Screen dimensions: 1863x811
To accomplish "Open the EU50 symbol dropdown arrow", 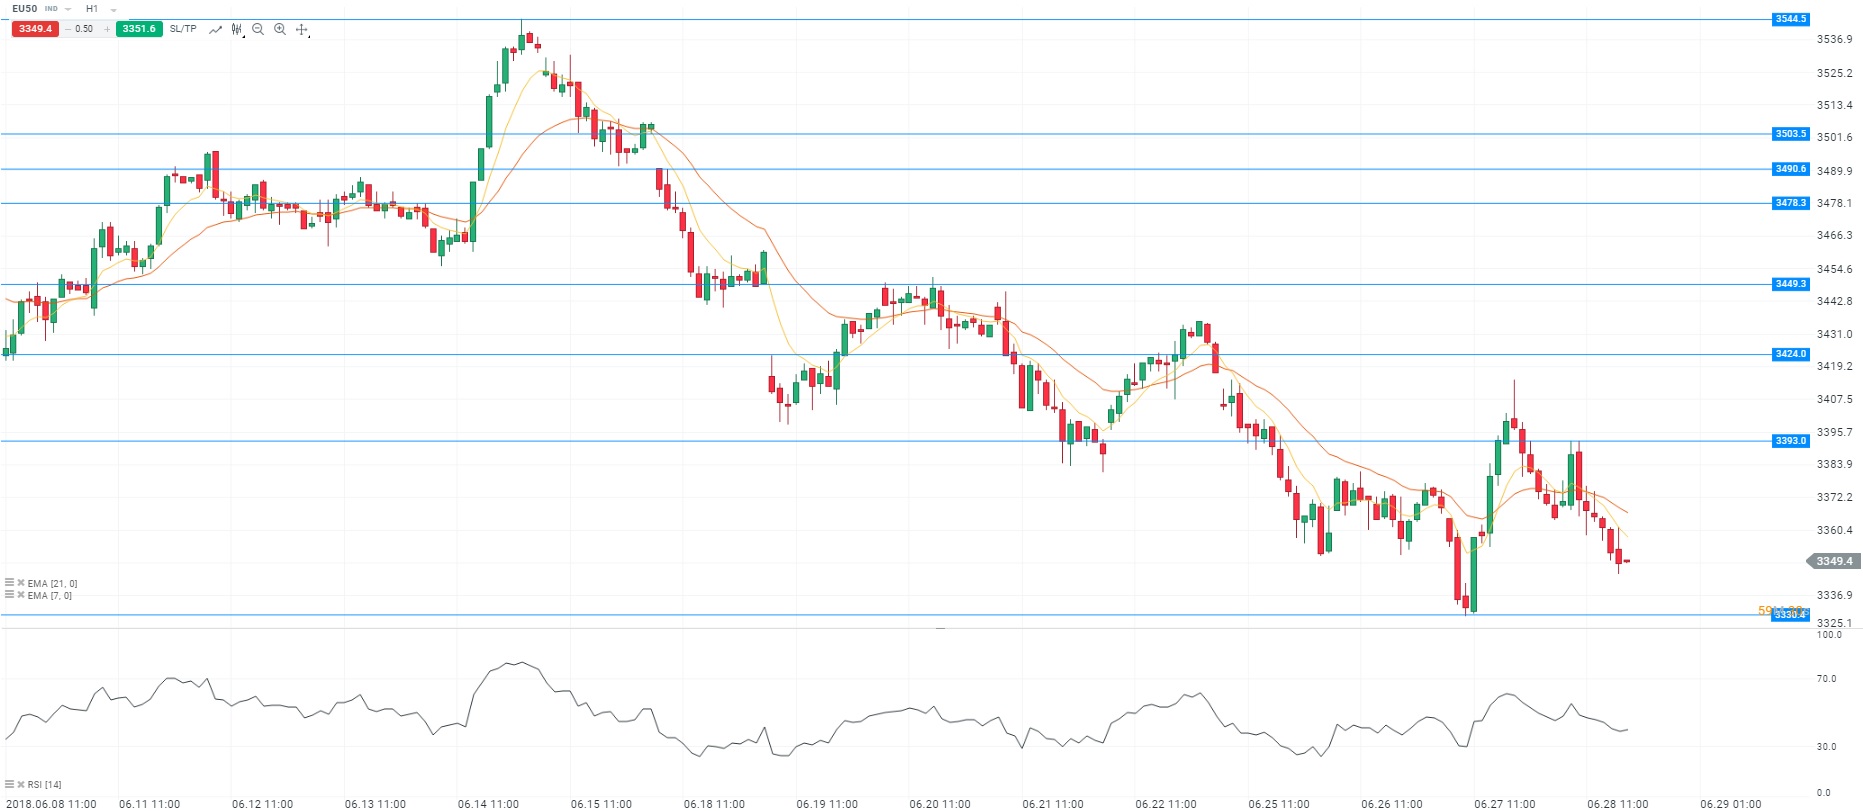I will tap(68, 9).
